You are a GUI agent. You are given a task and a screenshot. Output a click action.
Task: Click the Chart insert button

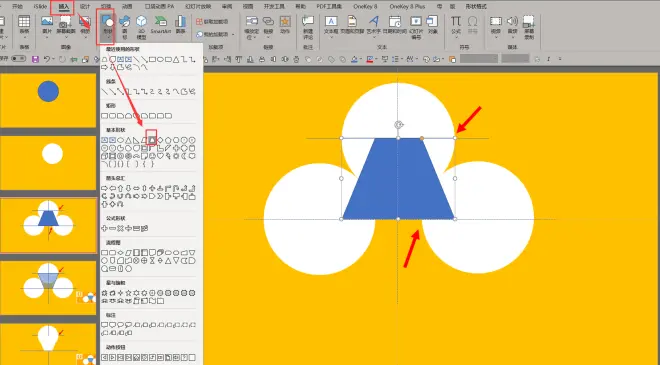point(180,24)
